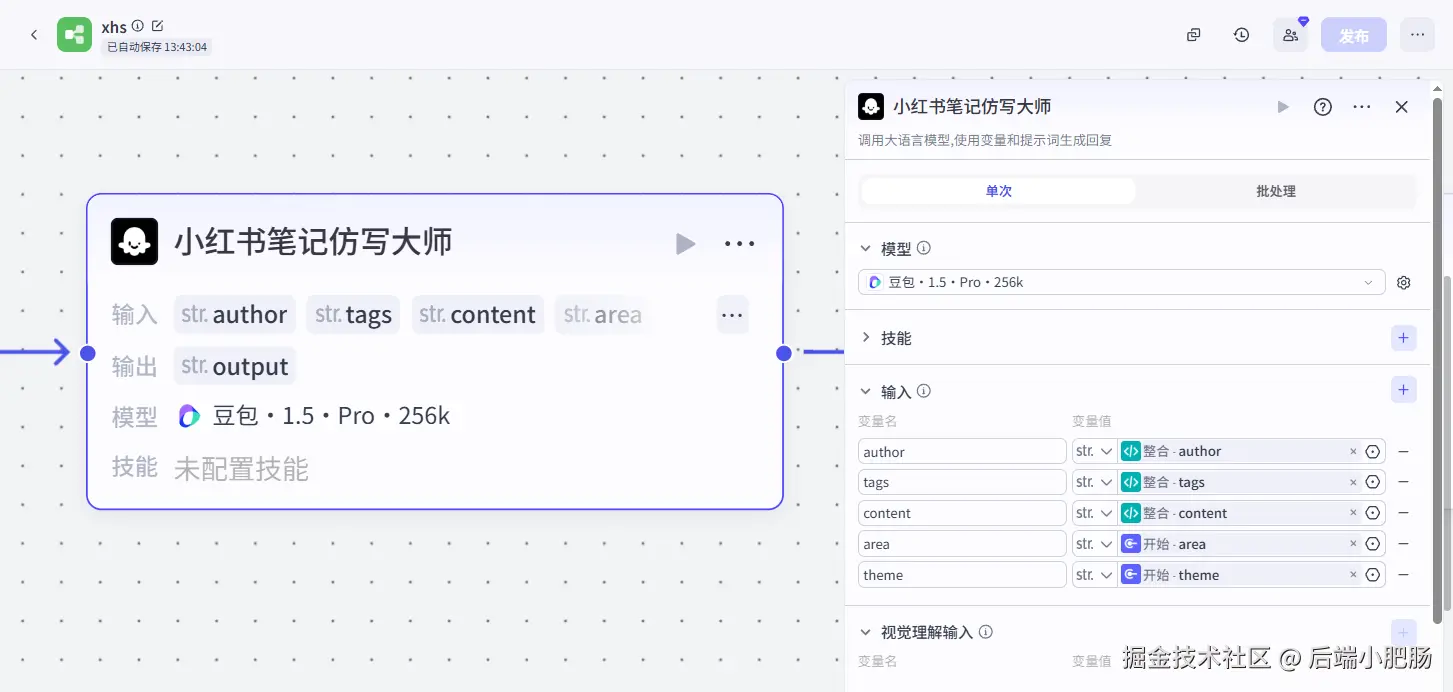Edit the area variable name field

(962, 544)
